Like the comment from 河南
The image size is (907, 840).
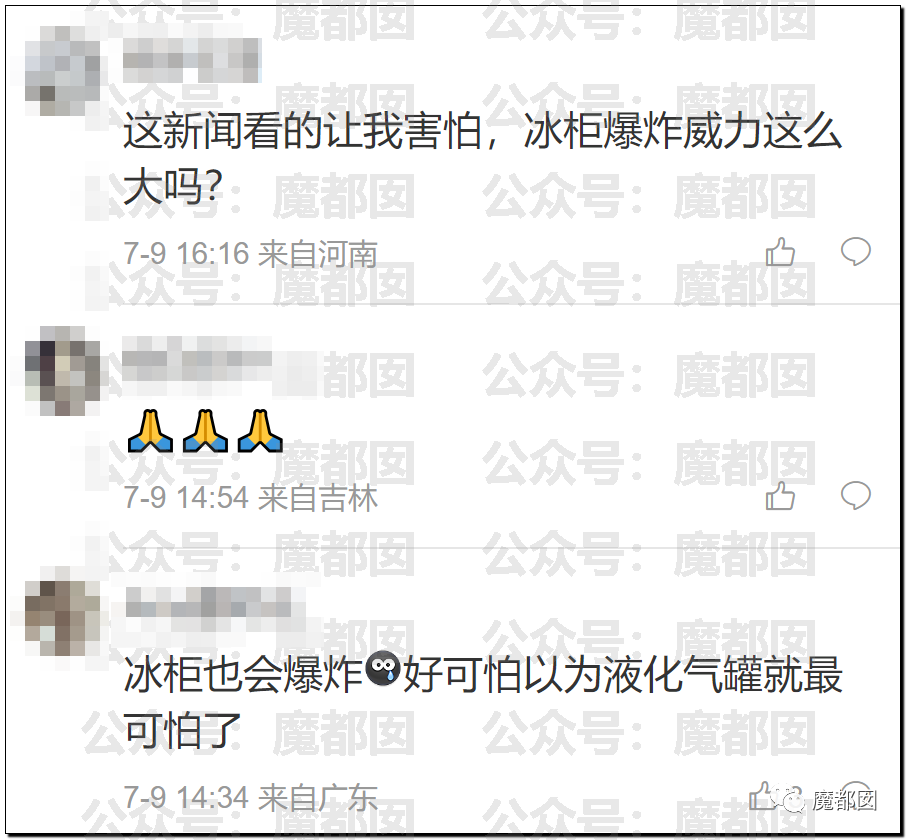pyautogui.click(x=780, y=252)
